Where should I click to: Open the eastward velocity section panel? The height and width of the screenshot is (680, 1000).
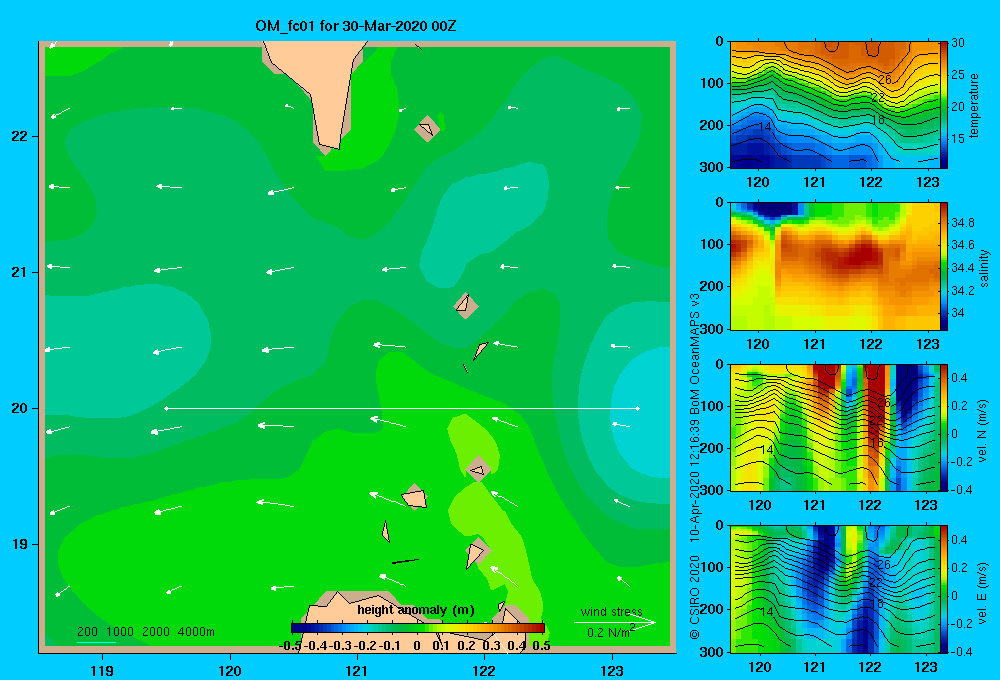click(835, 588)
